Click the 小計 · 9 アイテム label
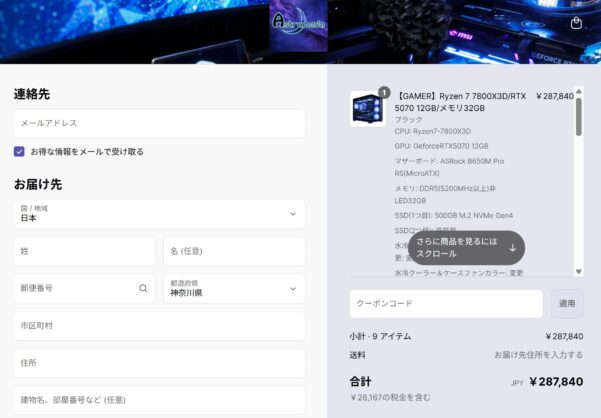601x418 pixels. 380,336
